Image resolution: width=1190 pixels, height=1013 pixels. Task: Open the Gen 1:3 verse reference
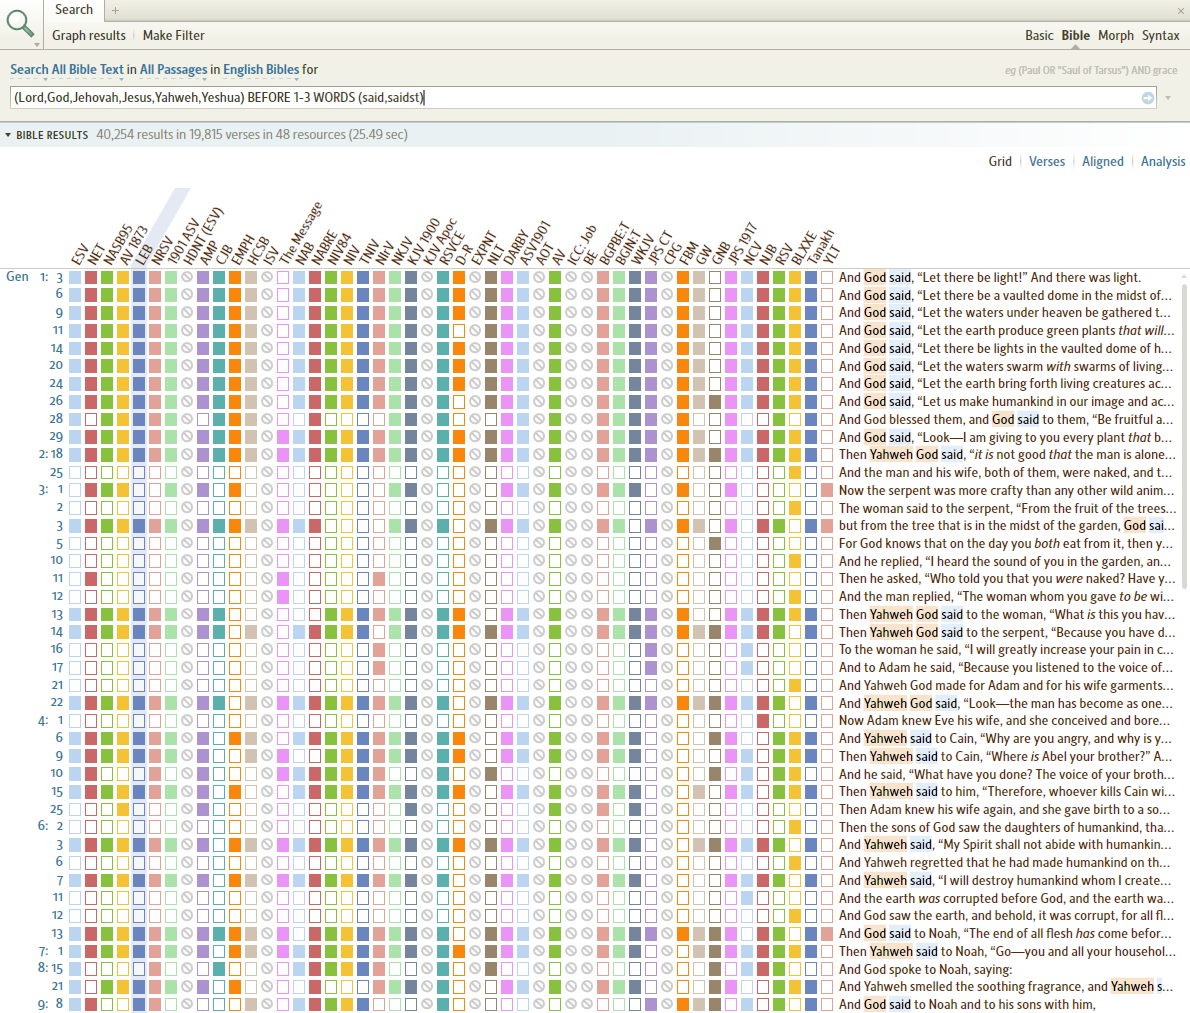(x=35, y=278)
